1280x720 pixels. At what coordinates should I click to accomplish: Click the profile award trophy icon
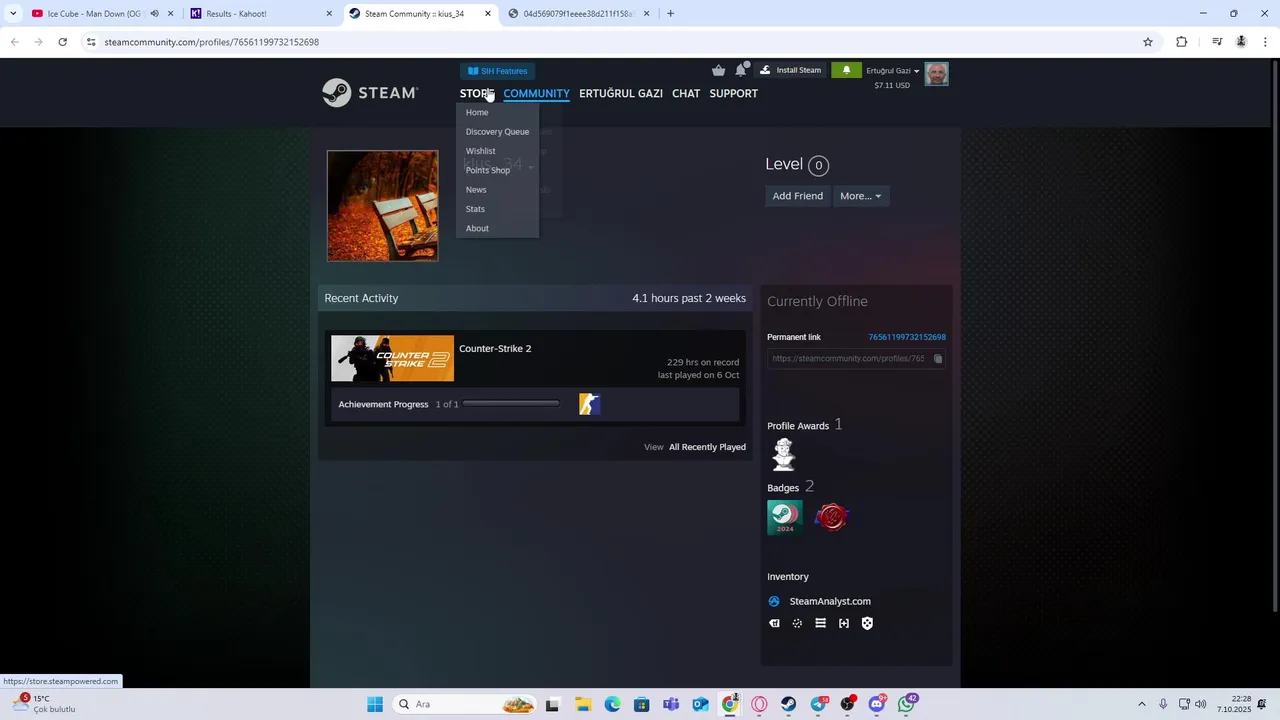(784, 455)
